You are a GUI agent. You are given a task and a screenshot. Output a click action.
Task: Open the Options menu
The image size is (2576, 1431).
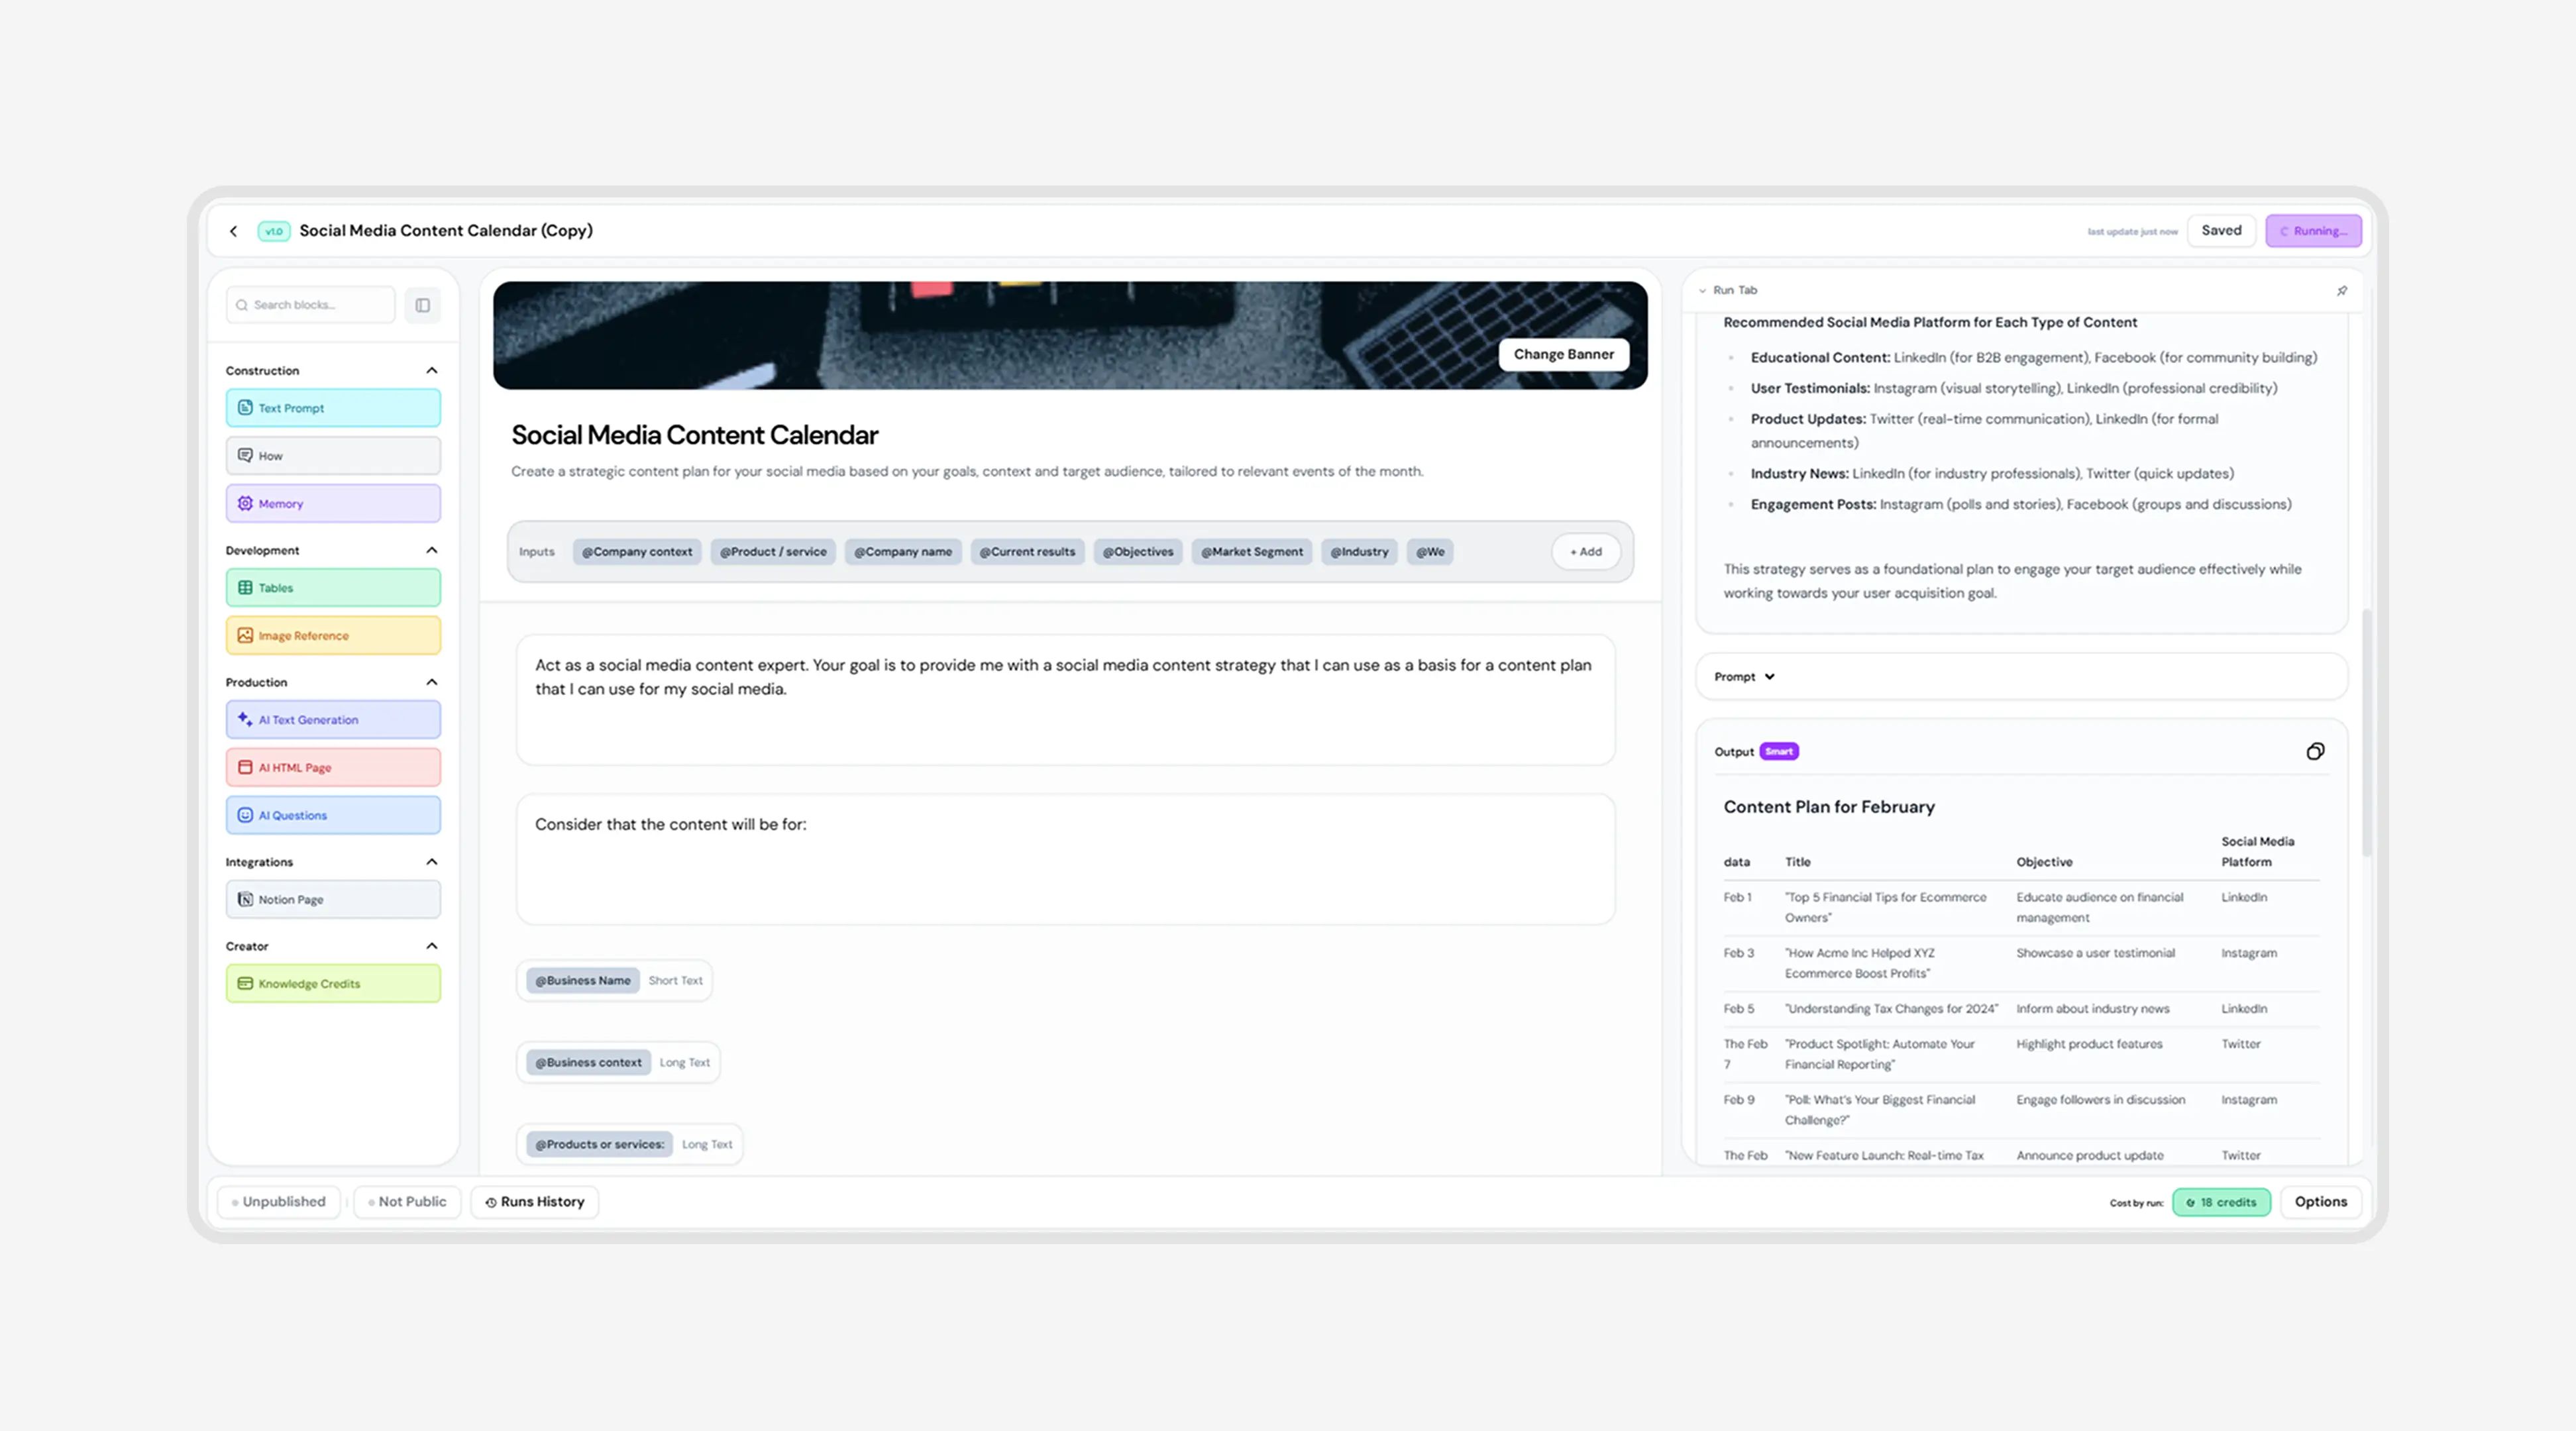2321,1201
